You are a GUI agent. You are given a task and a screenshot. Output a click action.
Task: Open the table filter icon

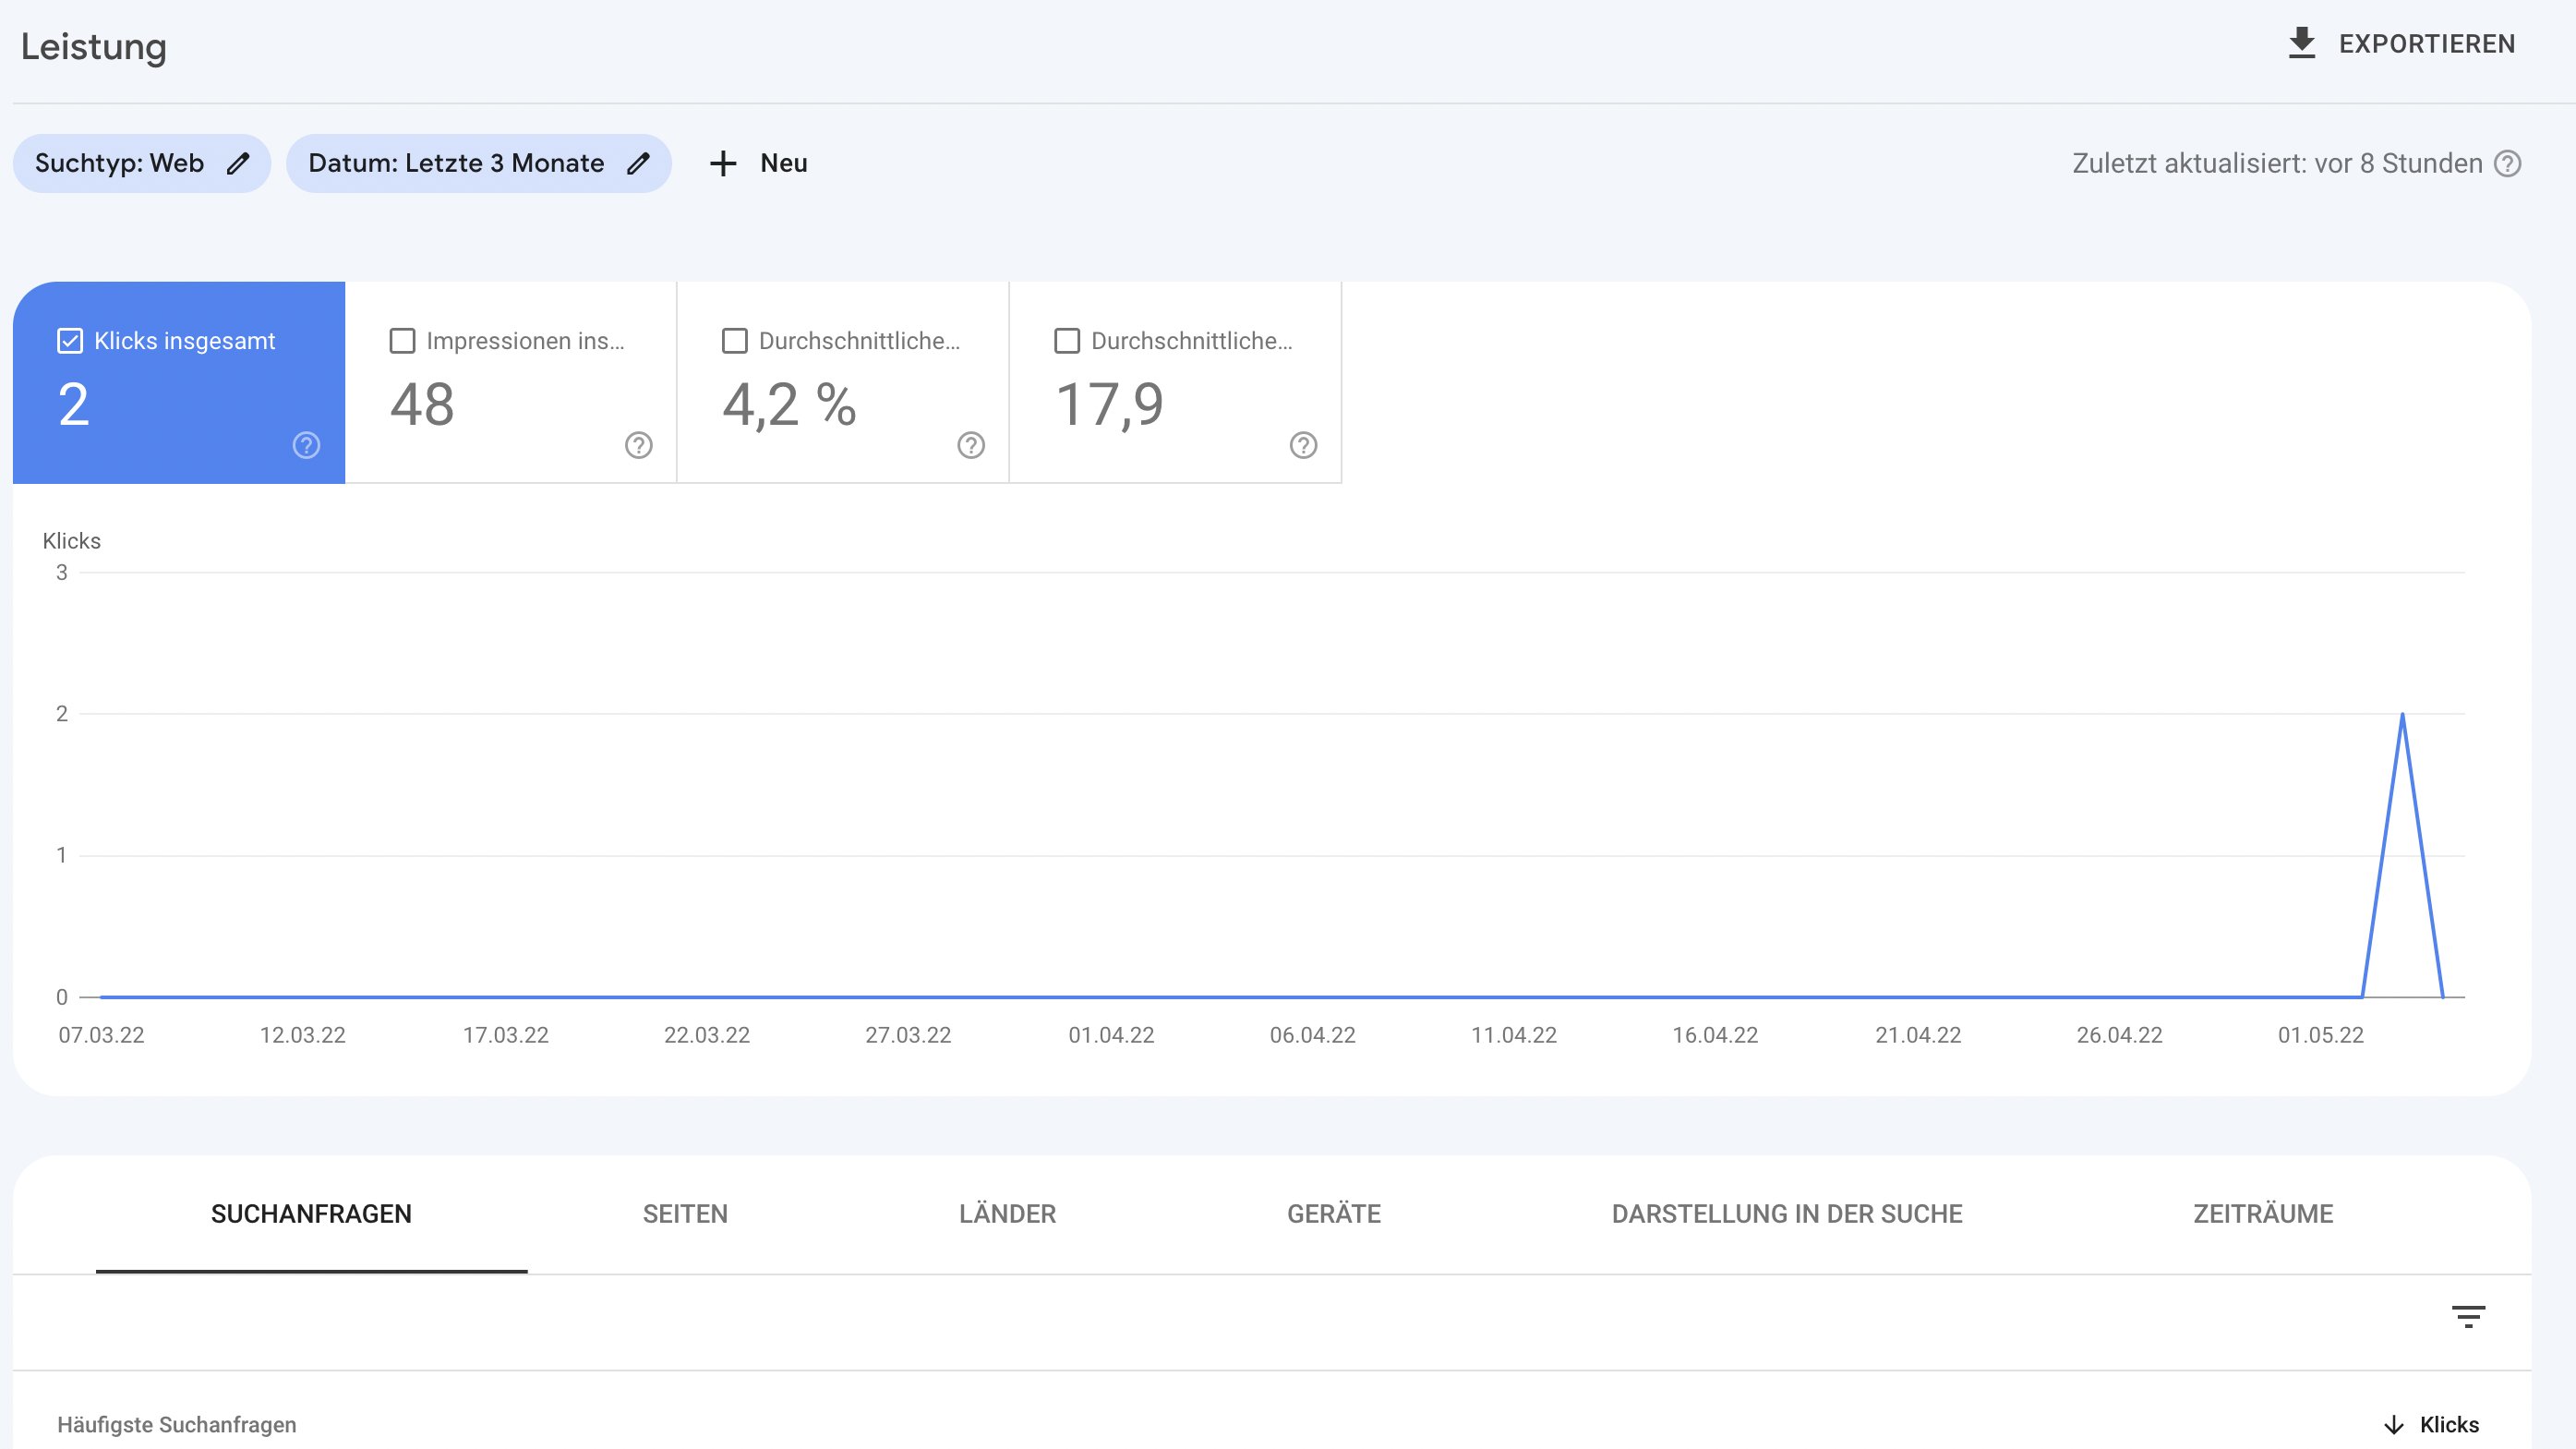(x=2469, y=1317)
